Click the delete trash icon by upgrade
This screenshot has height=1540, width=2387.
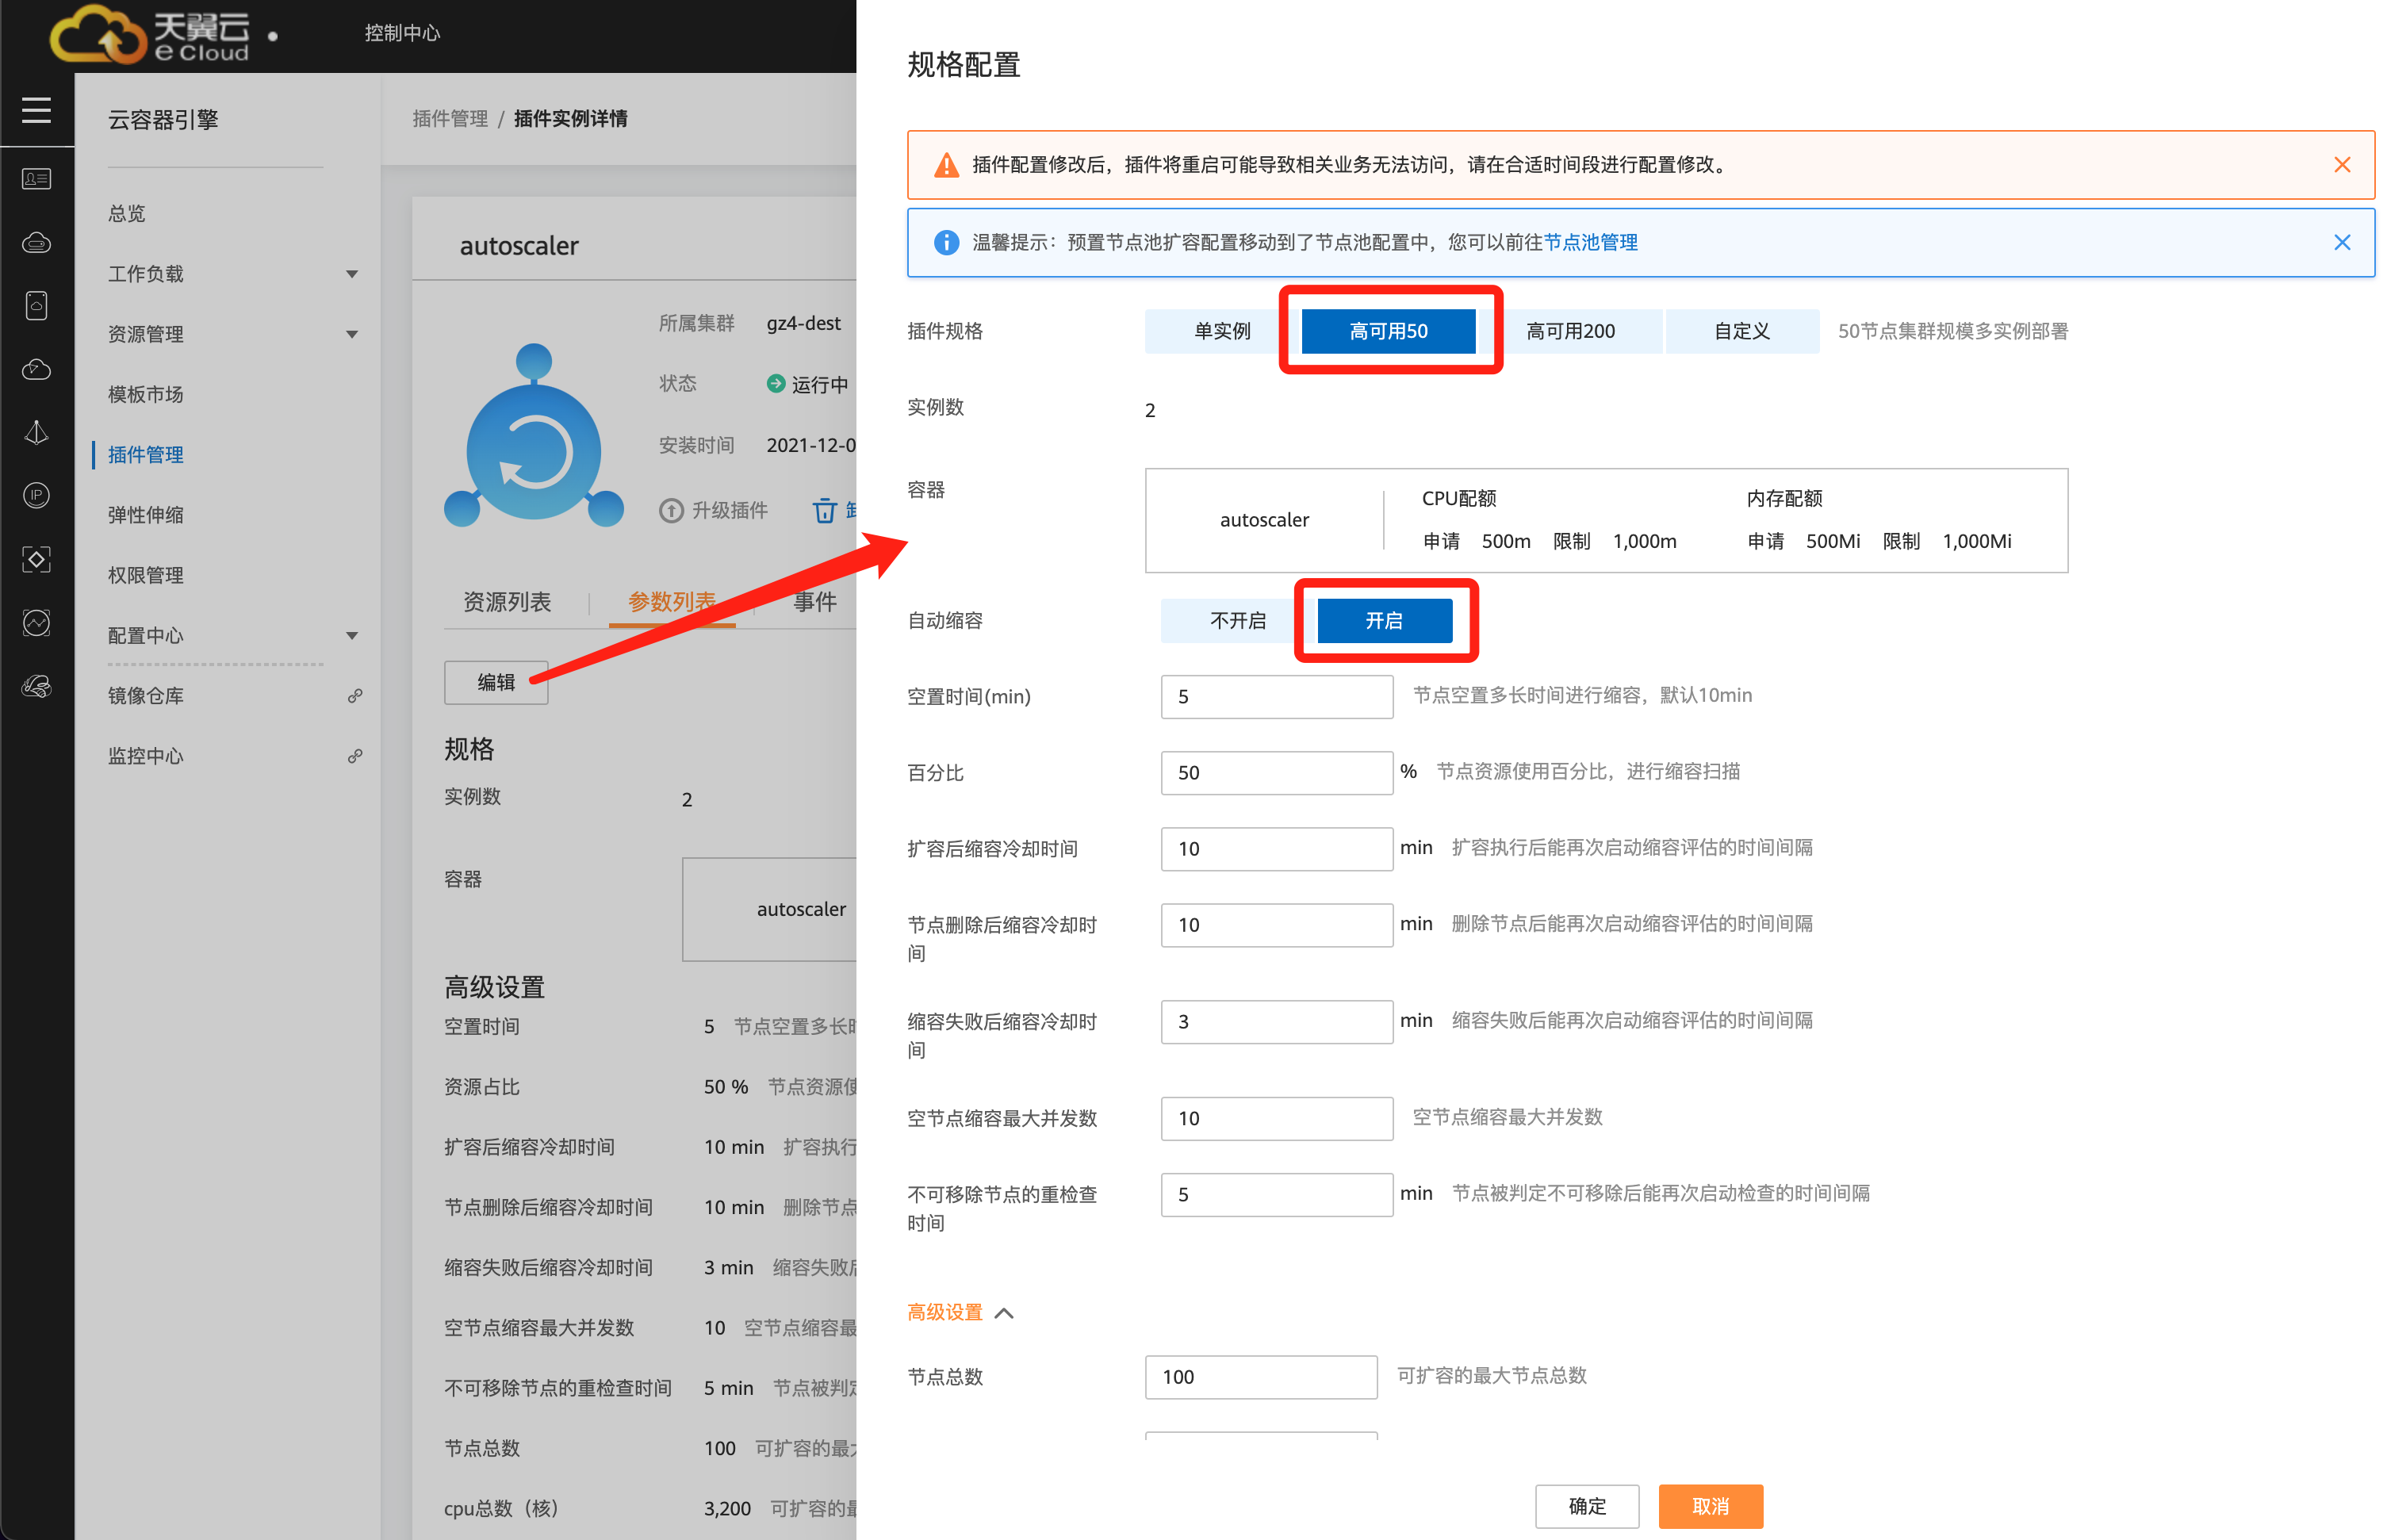824,511
